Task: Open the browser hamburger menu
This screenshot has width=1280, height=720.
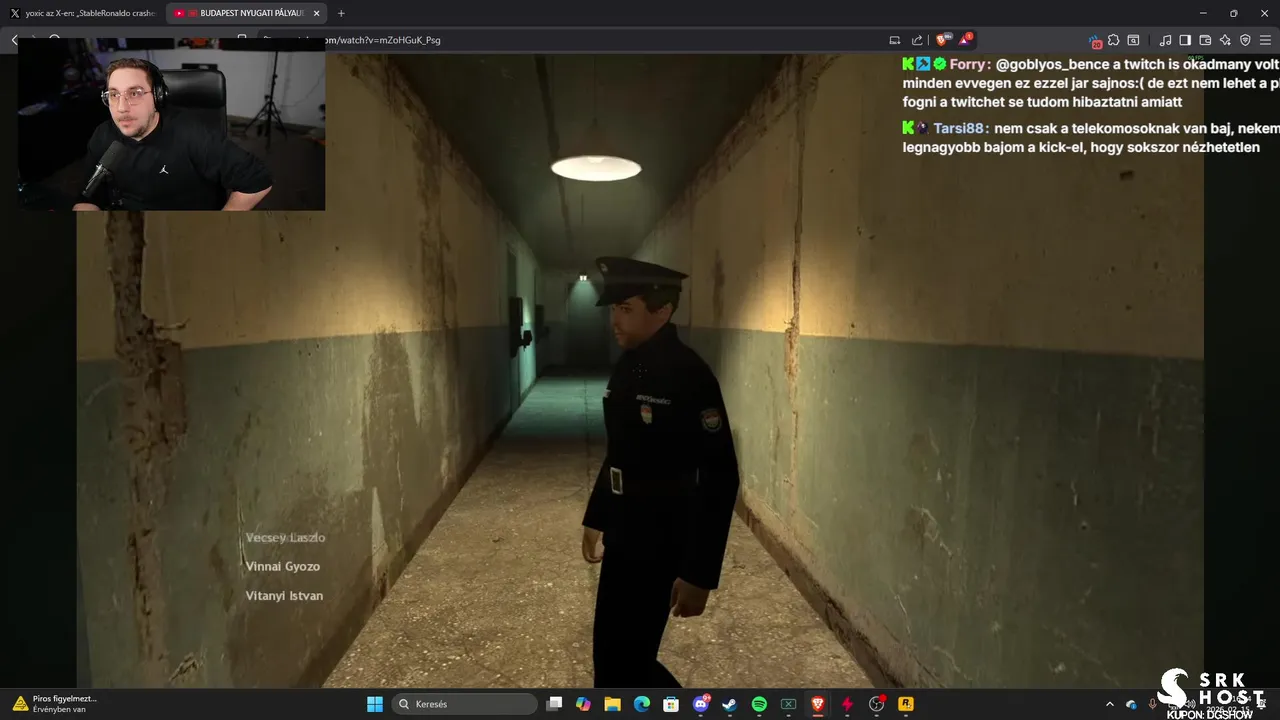Action: 1265,40
